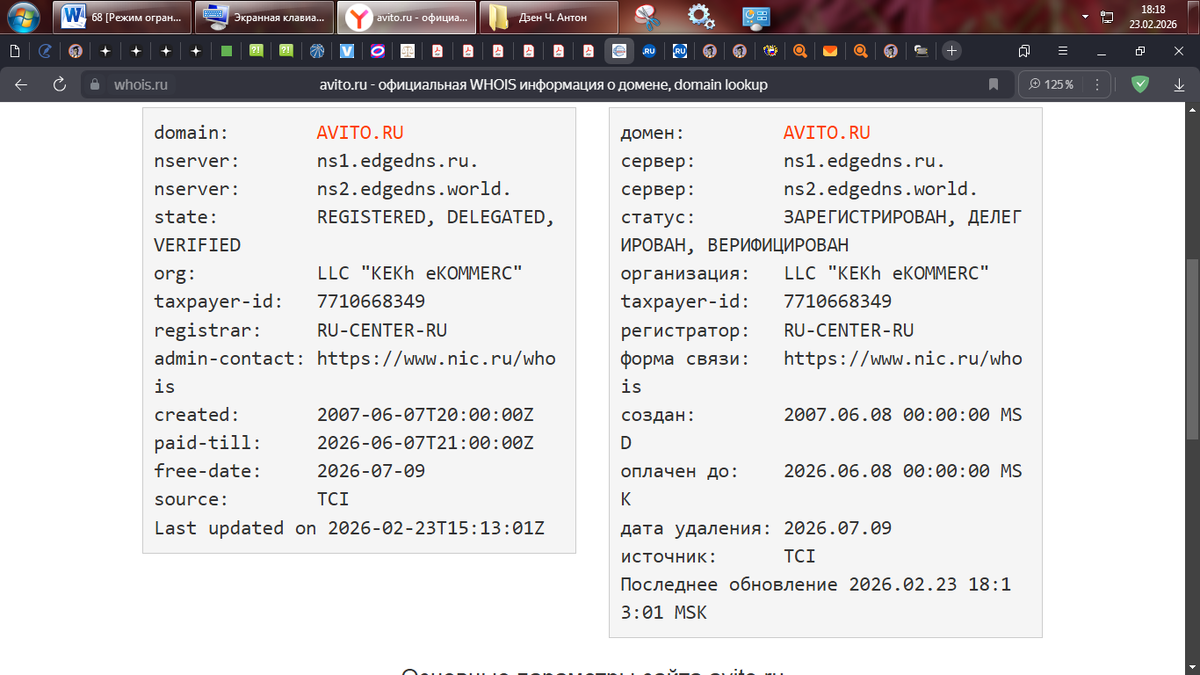This screenshot has height=675, width=1200.
Task: Switch to round blue .RU tab
Action: coord(649,50)
